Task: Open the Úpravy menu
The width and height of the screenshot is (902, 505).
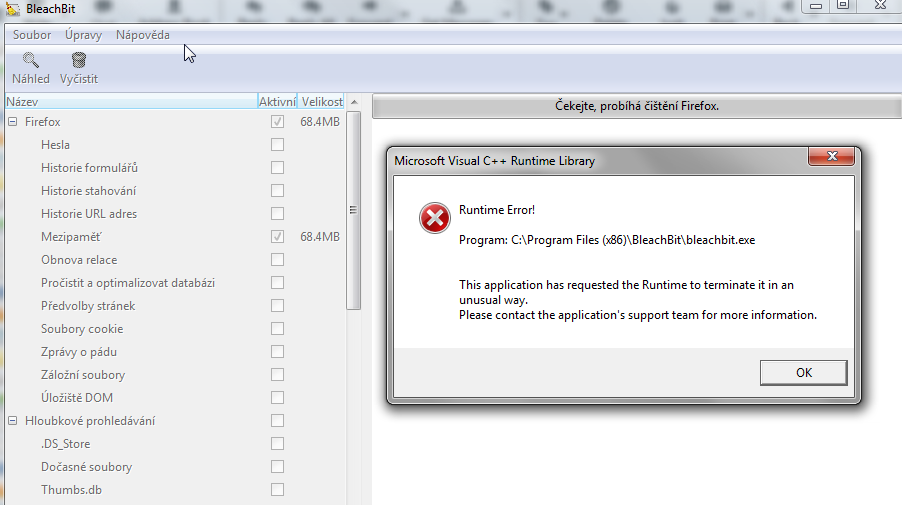Action: pos(83,35)
